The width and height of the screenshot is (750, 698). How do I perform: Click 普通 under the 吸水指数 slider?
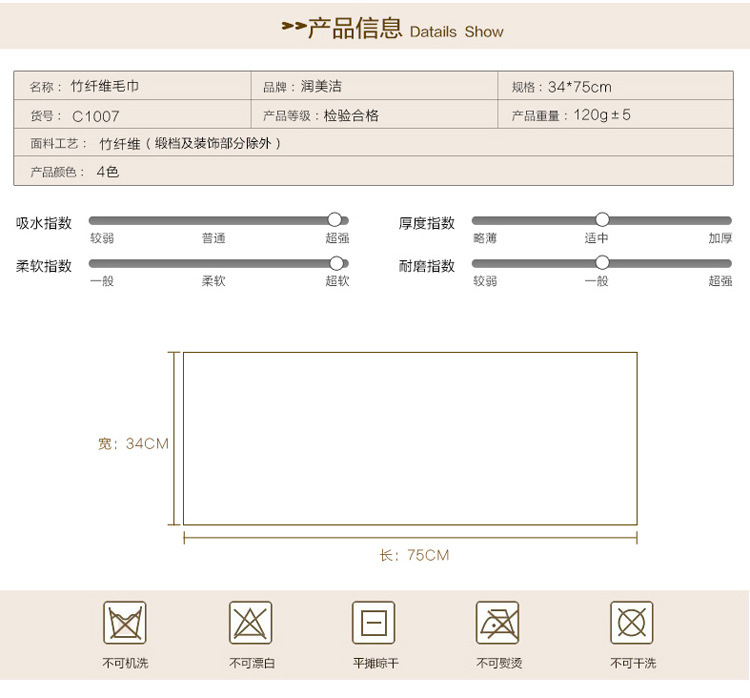[x=213, y=238]
